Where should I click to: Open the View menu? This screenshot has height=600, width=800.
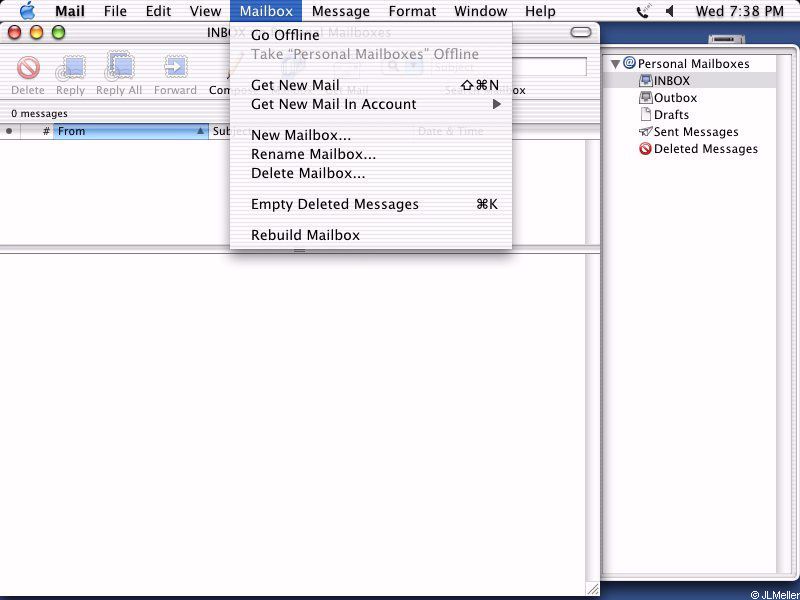tap(205, 11)
